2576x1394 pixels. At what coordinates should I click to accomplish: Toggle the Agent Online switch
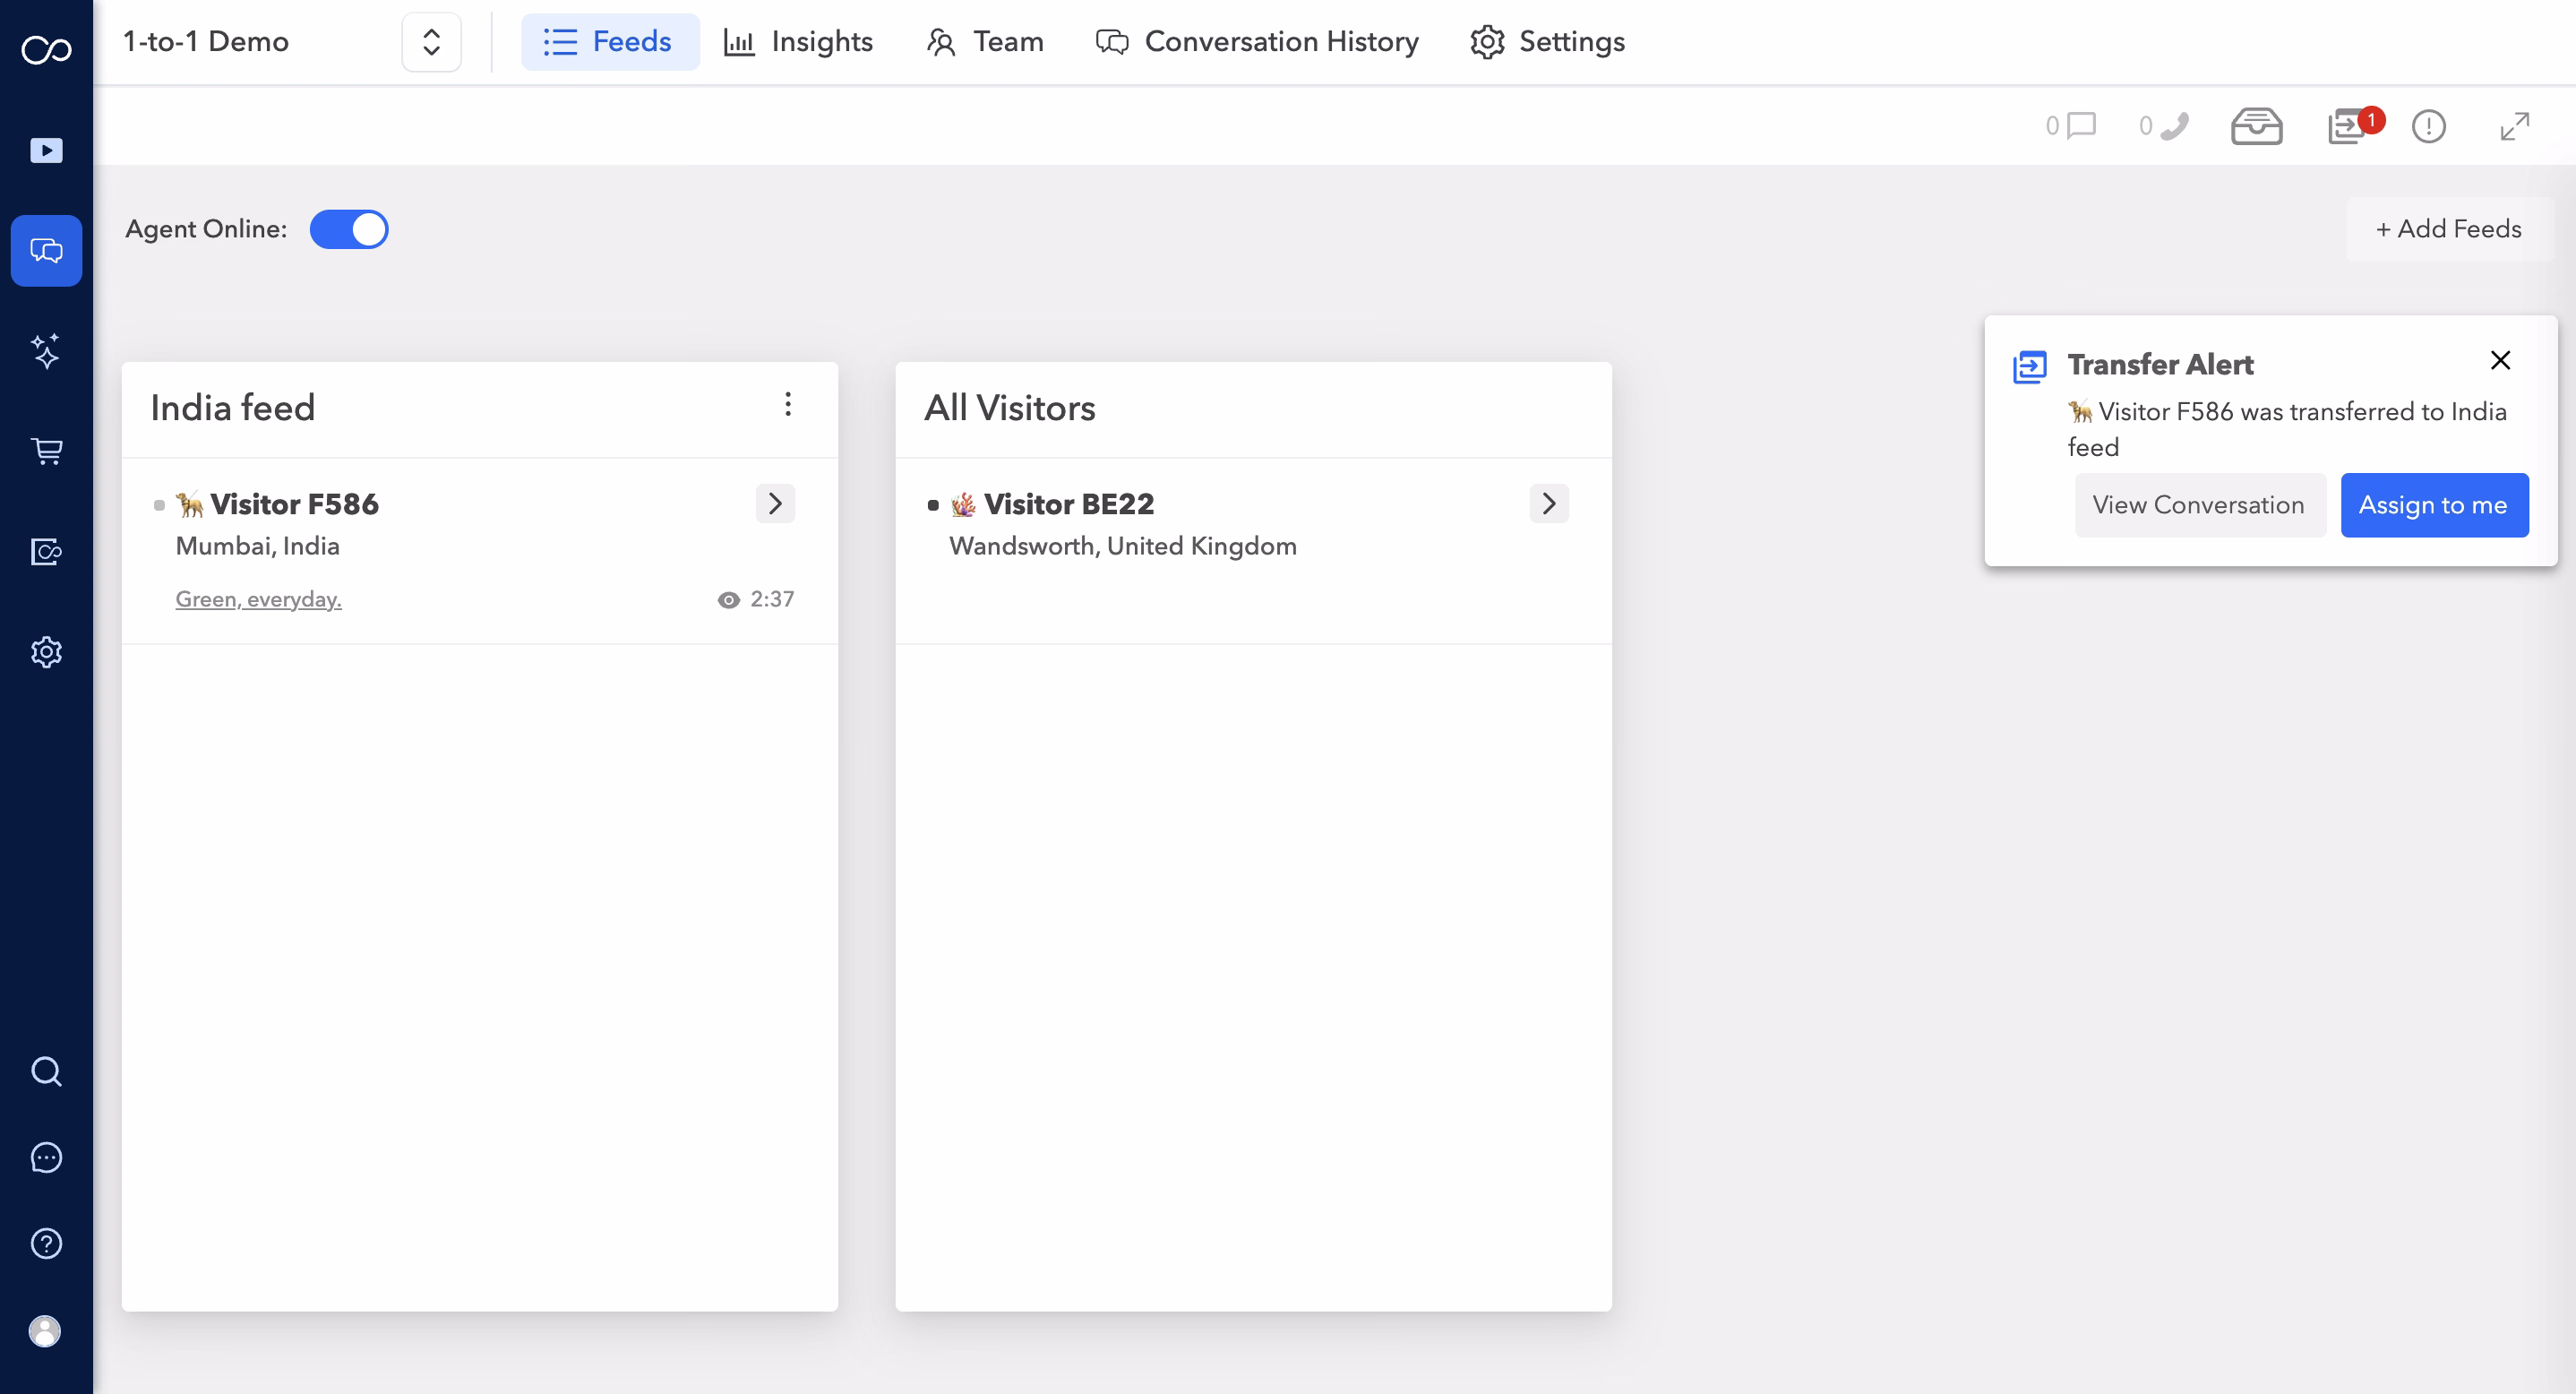point(348,229)
